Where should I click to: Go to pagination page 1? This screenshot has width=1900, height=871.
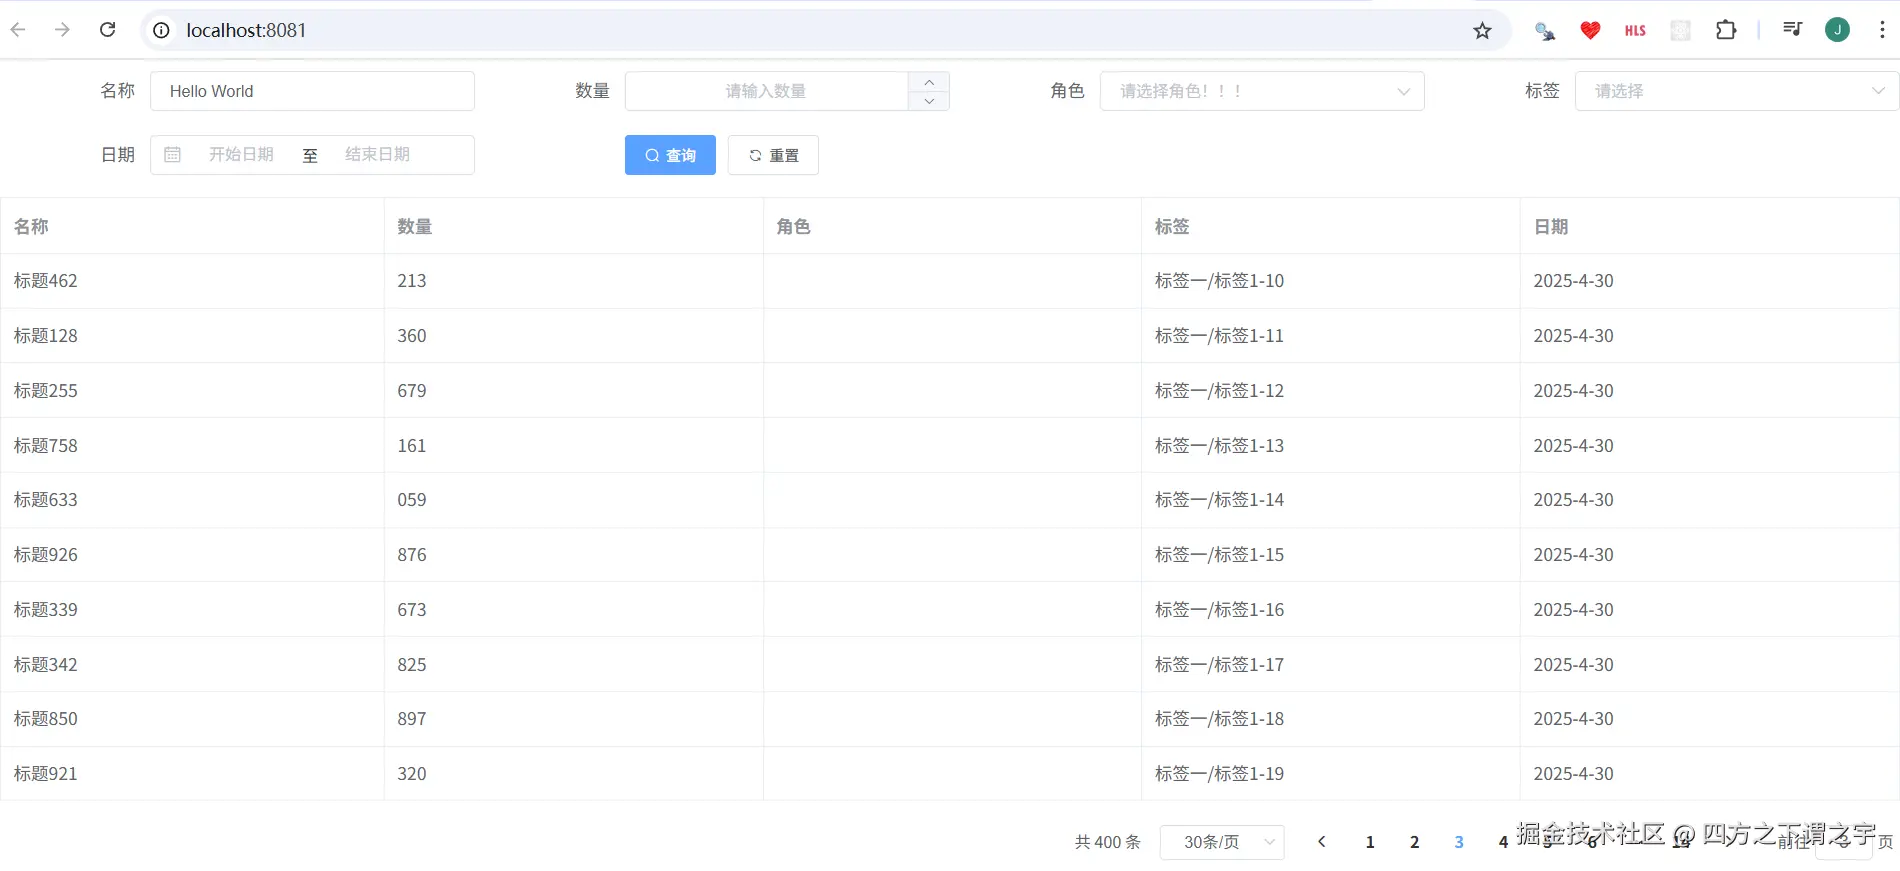(1370, 842)
